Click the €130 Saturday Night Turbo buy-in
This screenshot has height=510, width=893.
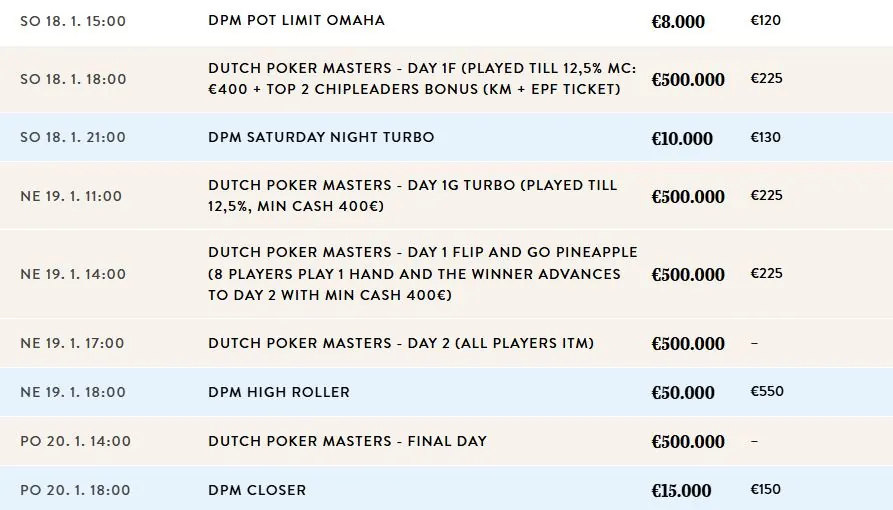tap(765, 137)
